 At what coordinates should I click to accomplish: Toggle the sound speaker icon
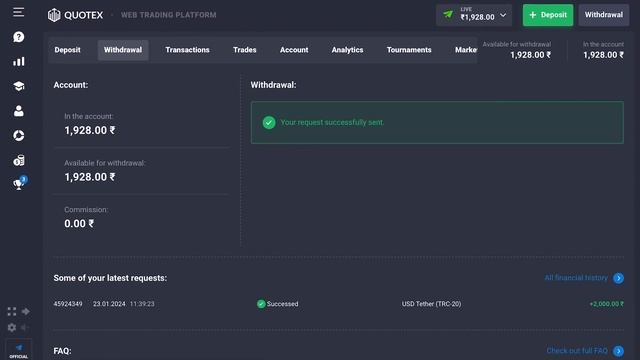coord(25,327)
